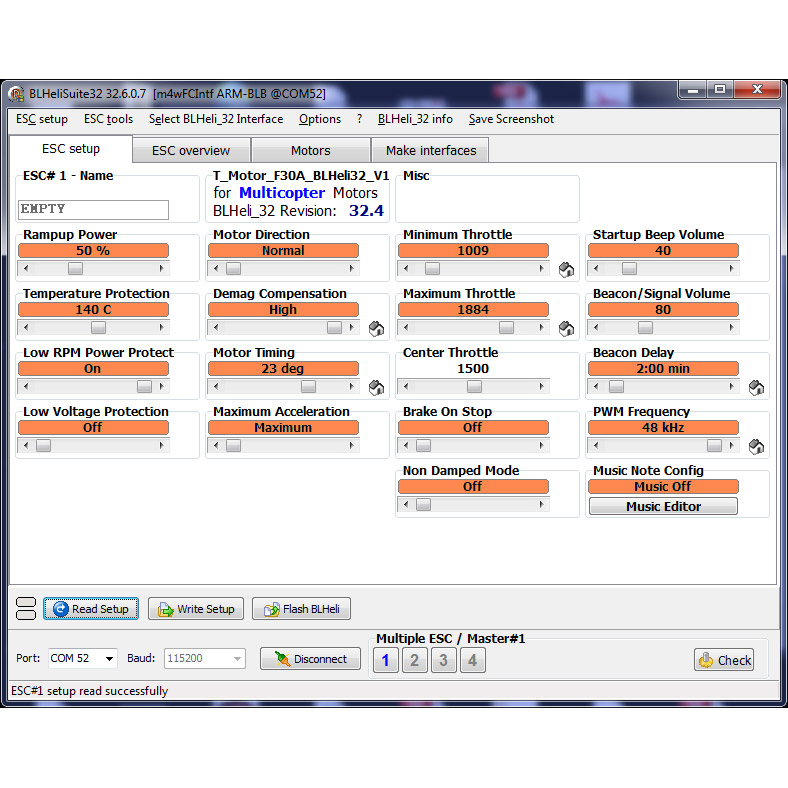Open the ESC setup menu

pos(42,119)
